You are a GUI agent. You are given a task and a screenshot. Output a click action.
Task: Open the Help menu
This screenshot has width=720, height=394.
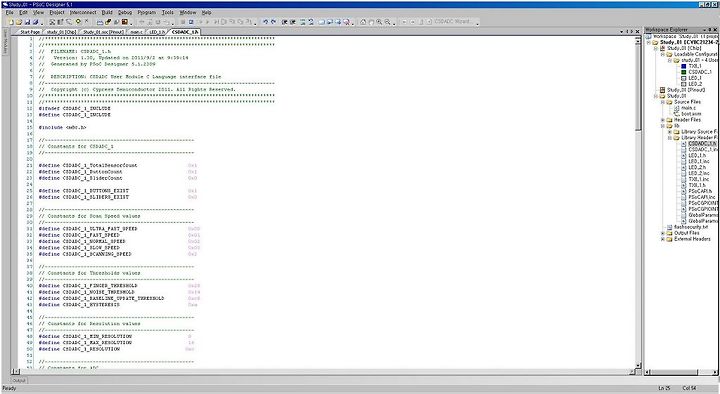(207, 12)
